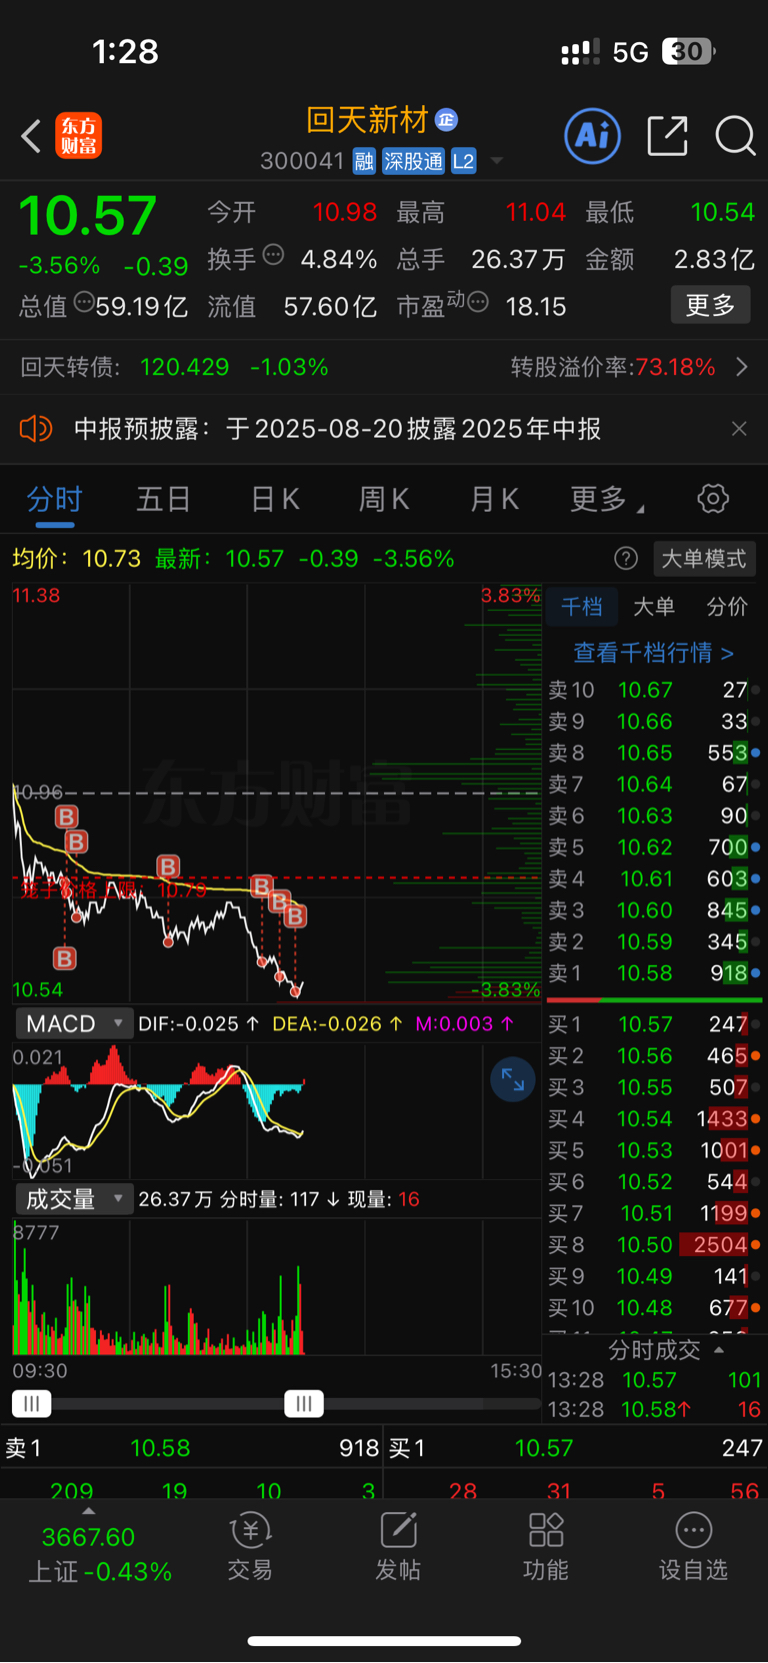Expand the stock code dropdown arrow
This screenshot has height=1663, width=768.
click(497, 161)
